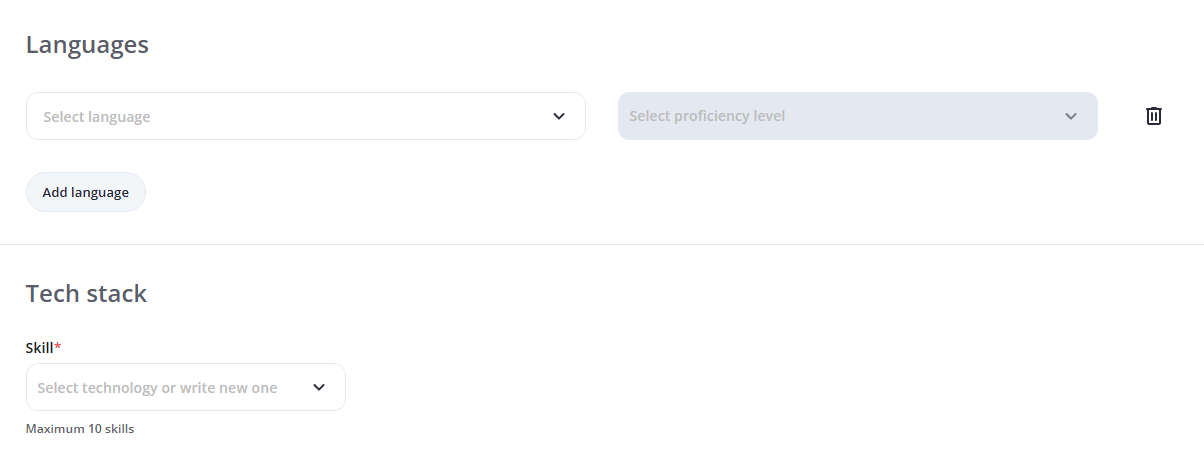Click the 'Select language' placeholder text
This screenshot has height=464, width=1204.
coord(97,117)
